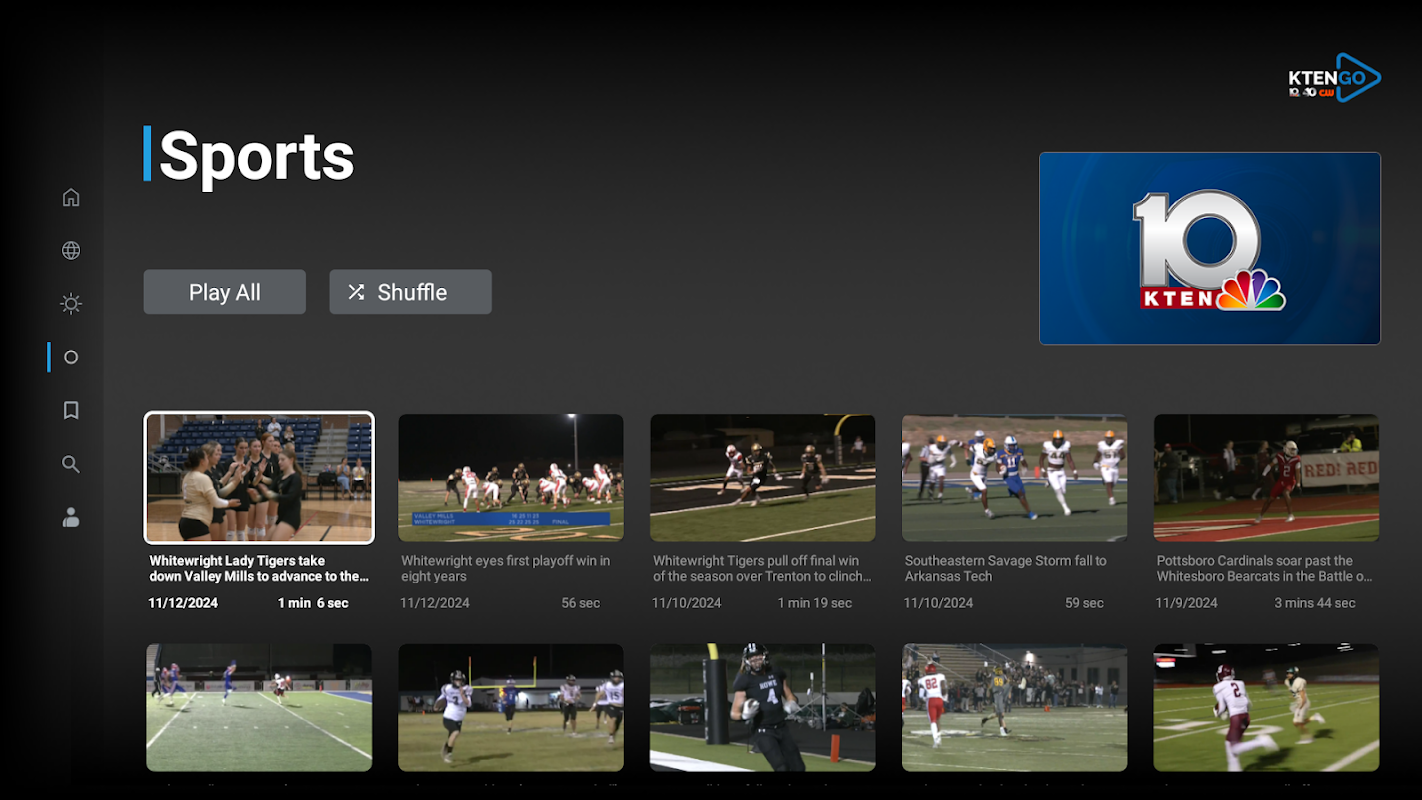Image resolution: width=1422 pixels, height=800 pixels.
Task: Select title "Whitewright eyes first playoff win in eight years"
Action: click(x=506, y=568)
